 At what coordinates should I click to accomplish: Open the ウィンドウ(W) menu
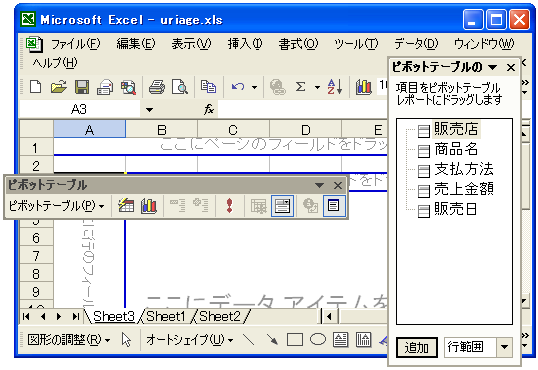pyautogui.click(x=484, y=44)
